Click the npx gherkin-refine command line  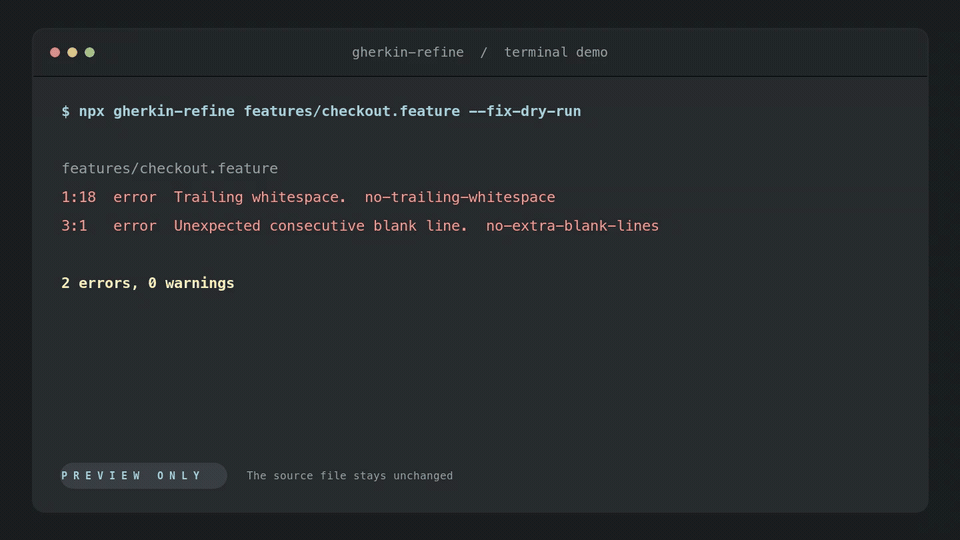321,111
